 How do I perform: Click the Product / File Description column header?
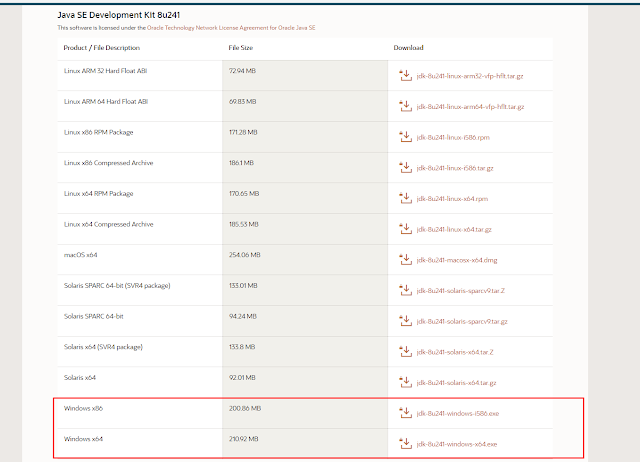(x=102, y=48)
